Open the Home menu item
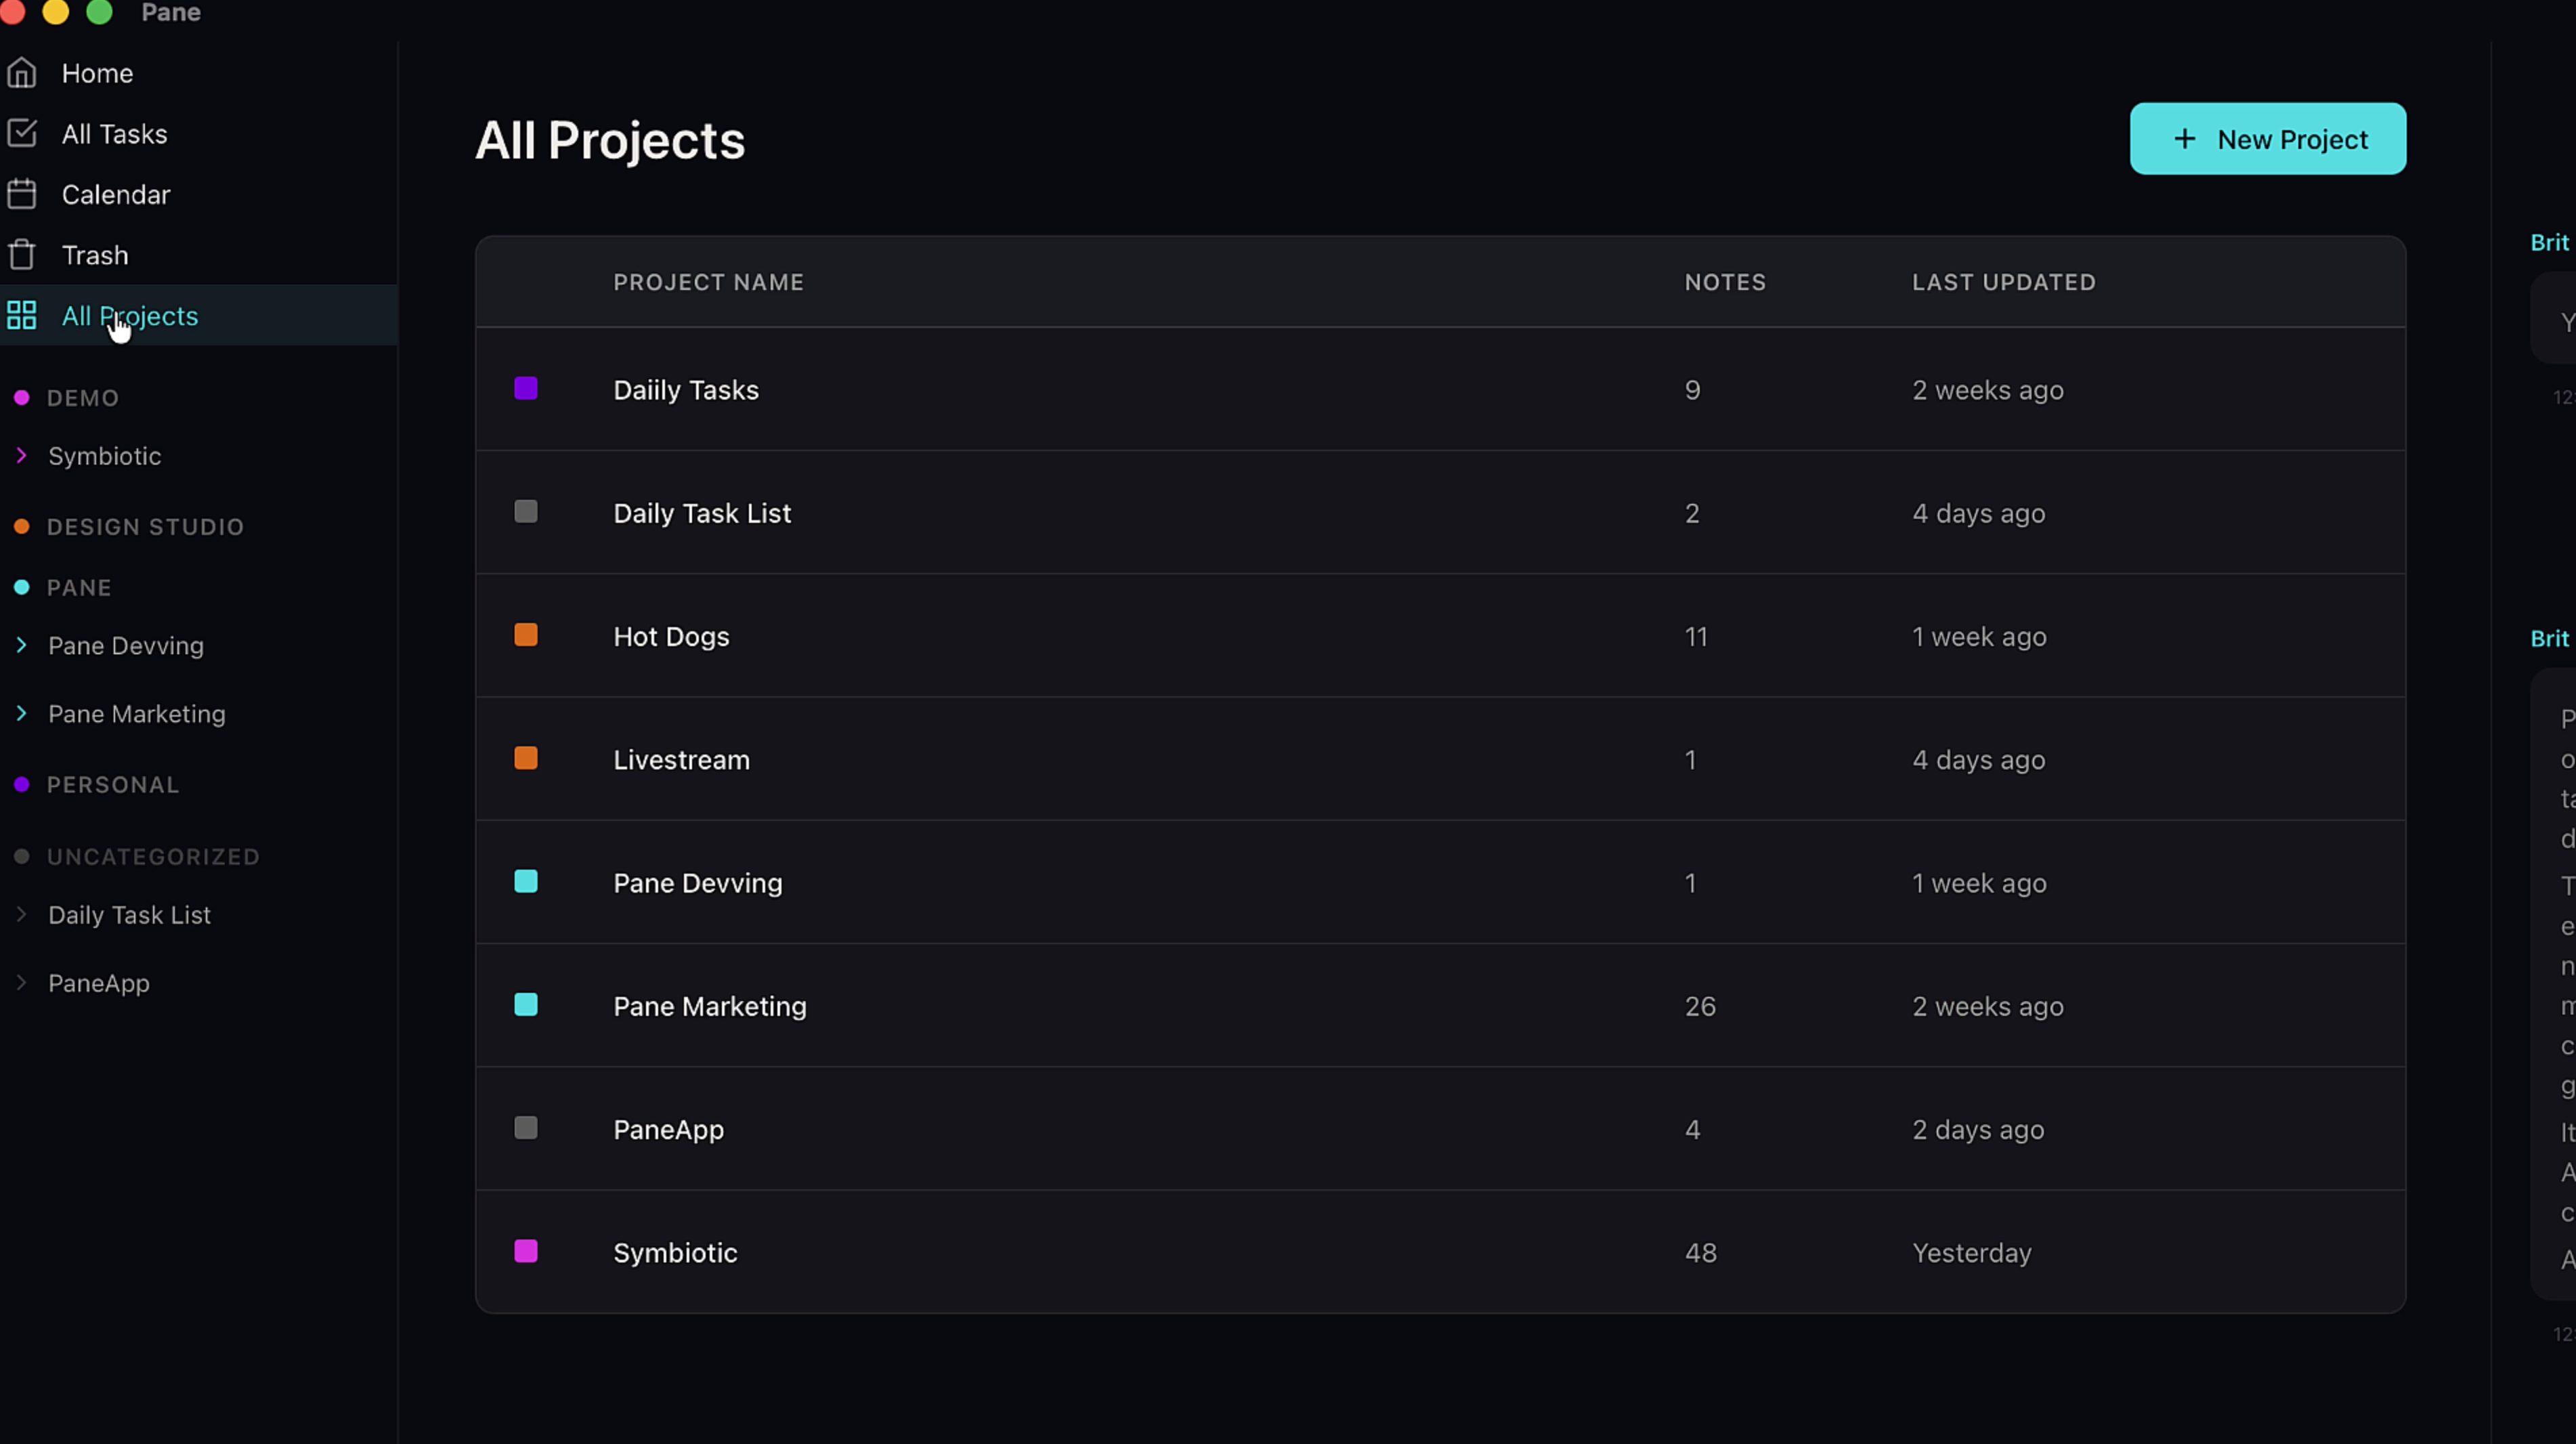 [199, 73]
